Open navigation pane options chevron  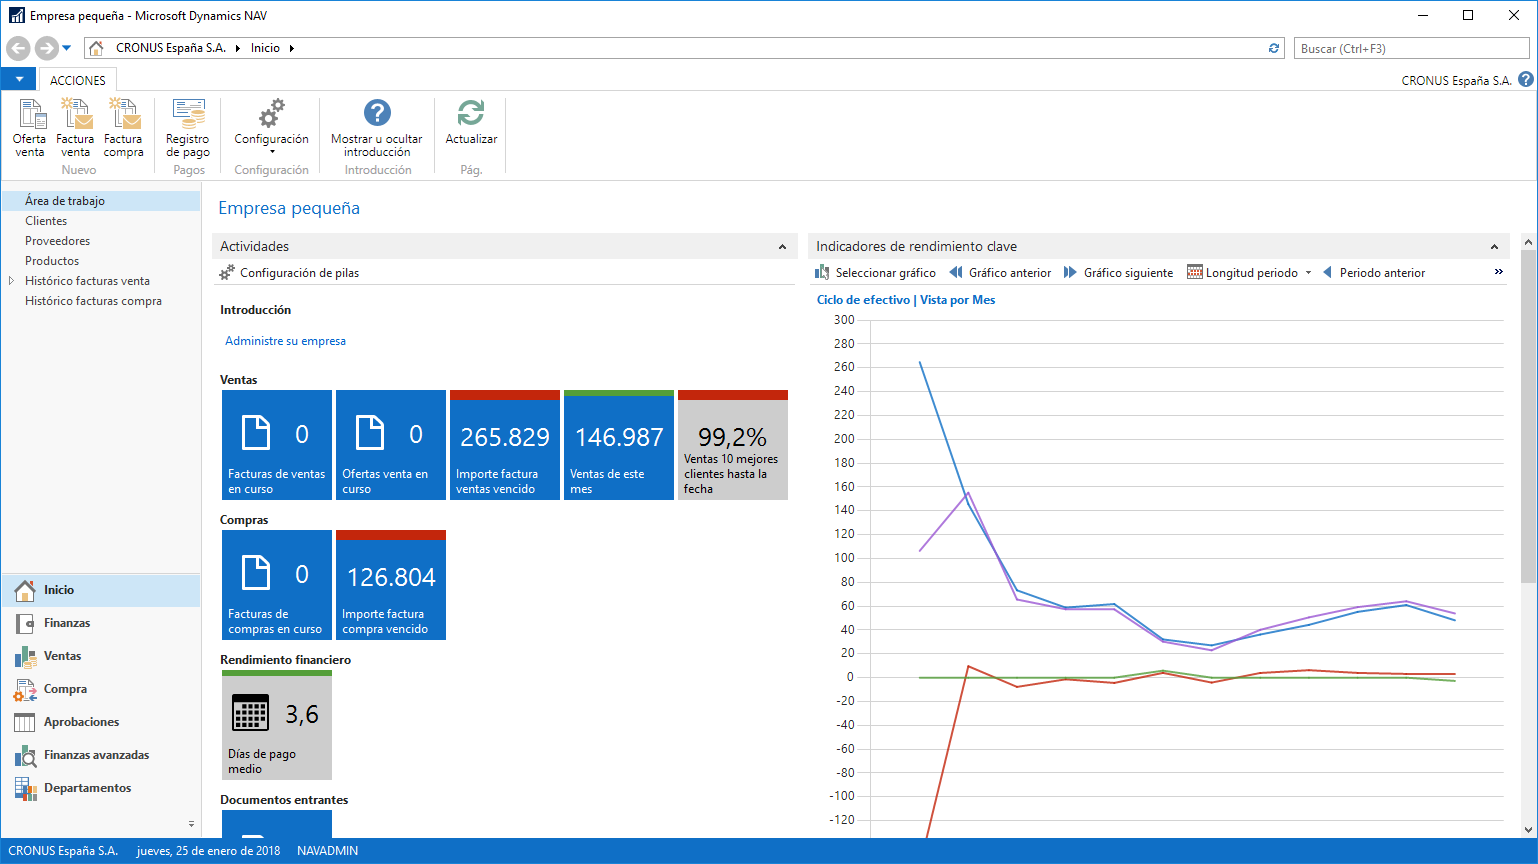click(x=191, y=824)
